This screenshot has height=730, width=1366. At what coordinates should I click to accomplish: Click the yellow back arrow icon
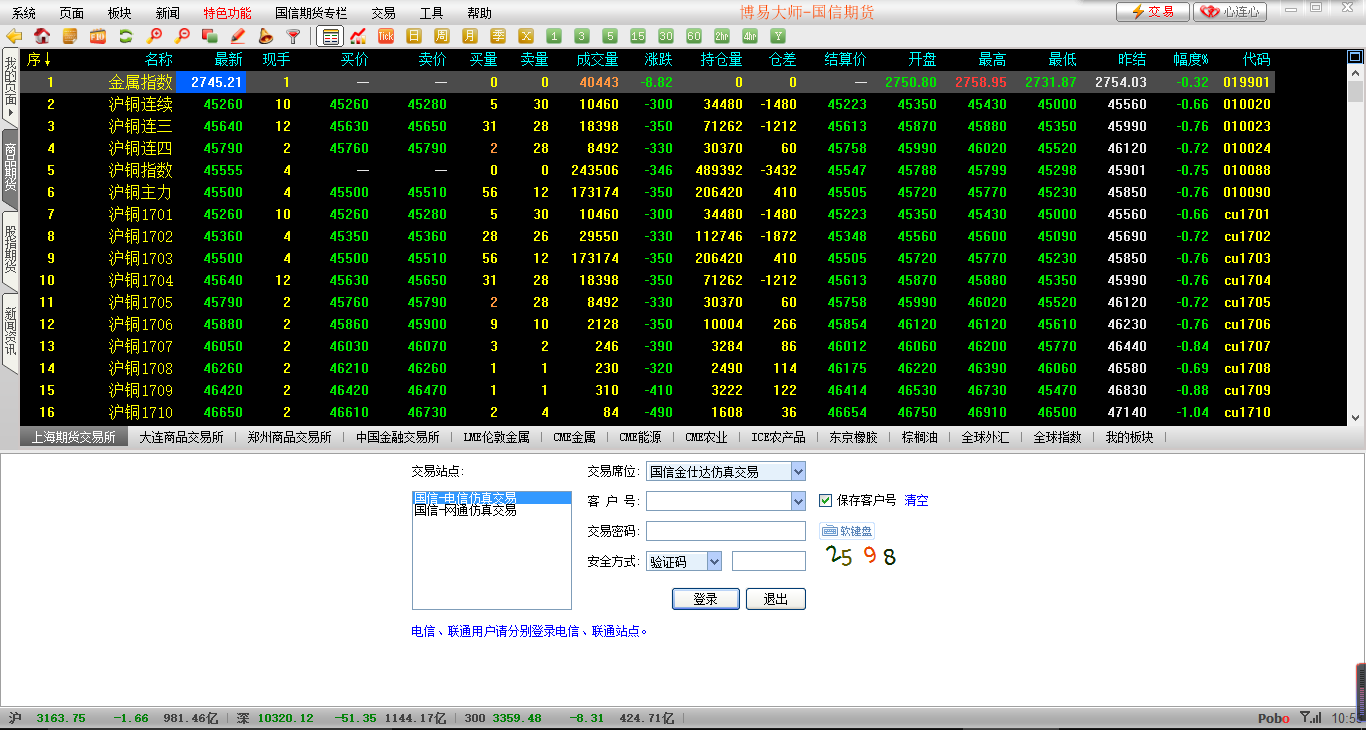click(14, 36)
